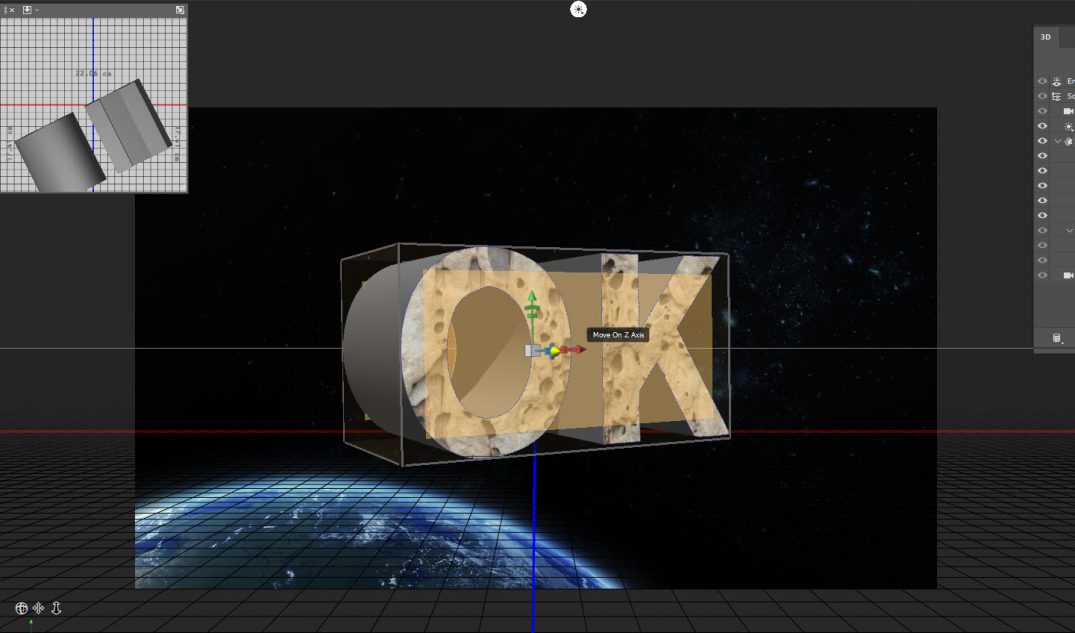Close the secondary view panel
This screenshot has height=633, width=1075.
[x=11, y=10]
